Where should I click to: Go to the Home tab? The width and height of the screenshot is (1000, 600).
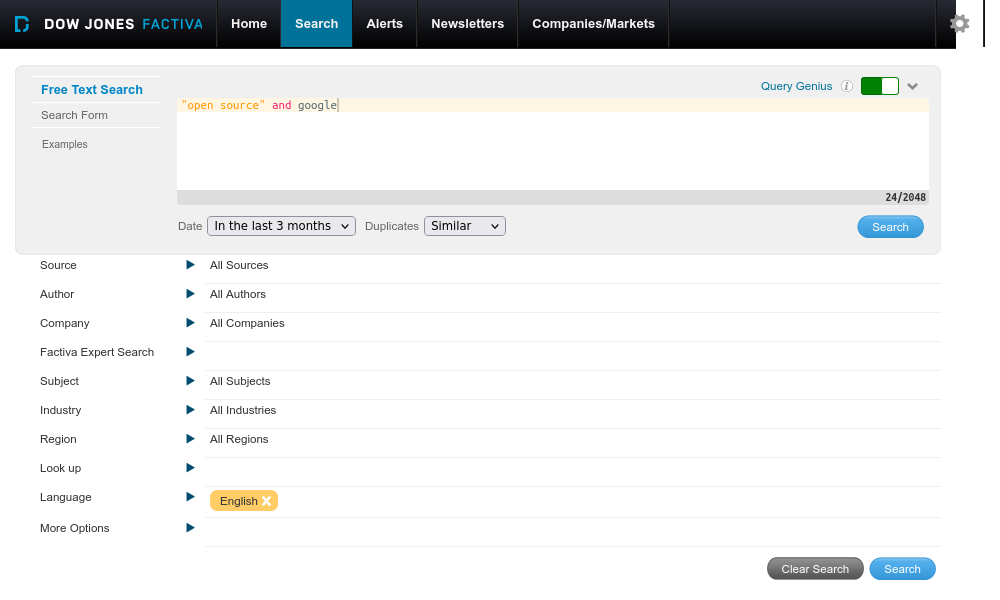[249, 24]
